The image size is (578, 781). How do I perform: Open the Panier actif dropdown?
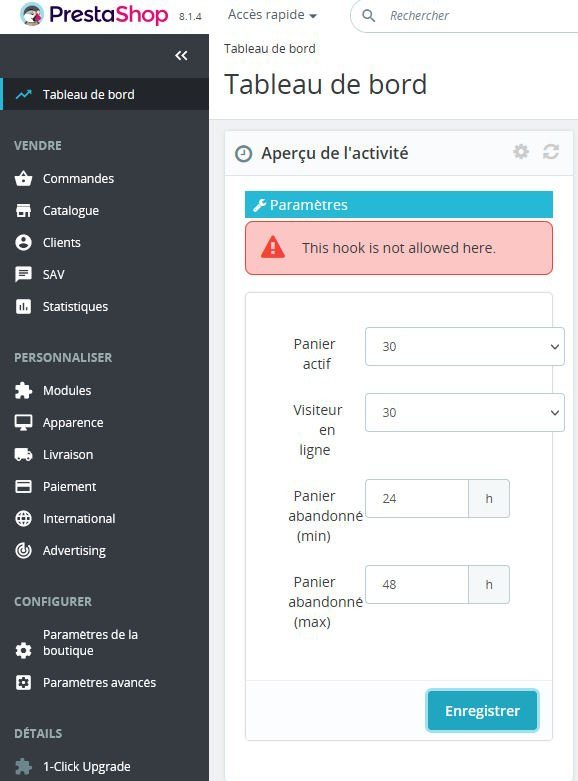click(464, 347)
